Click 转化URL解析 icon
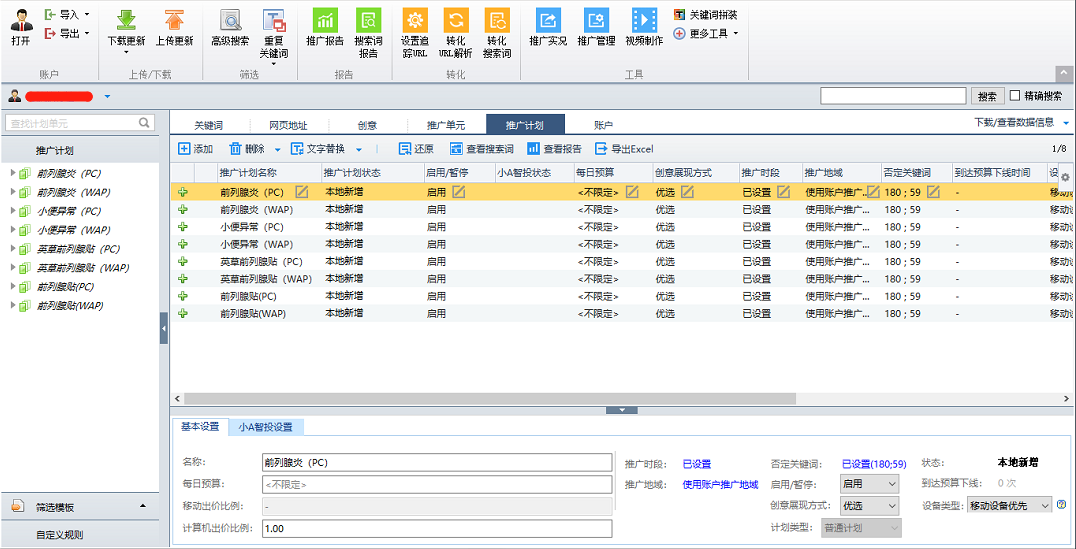Image resolution: width=1076 pixels, height=549 pixels. (x=455, y=19)
